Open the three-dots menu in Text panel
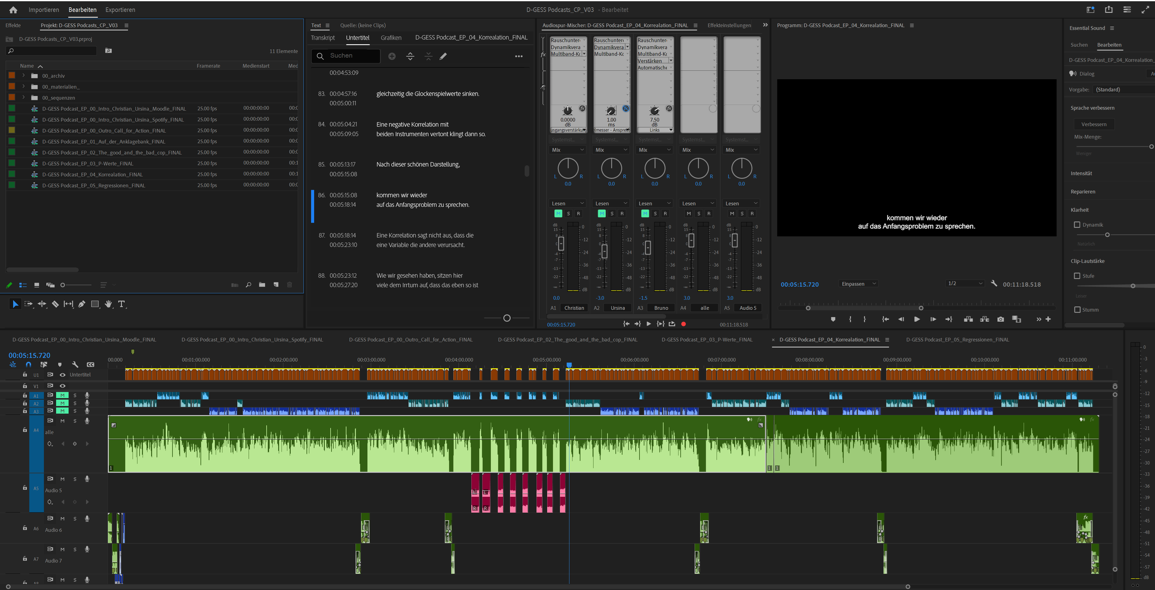 [519, 56]
